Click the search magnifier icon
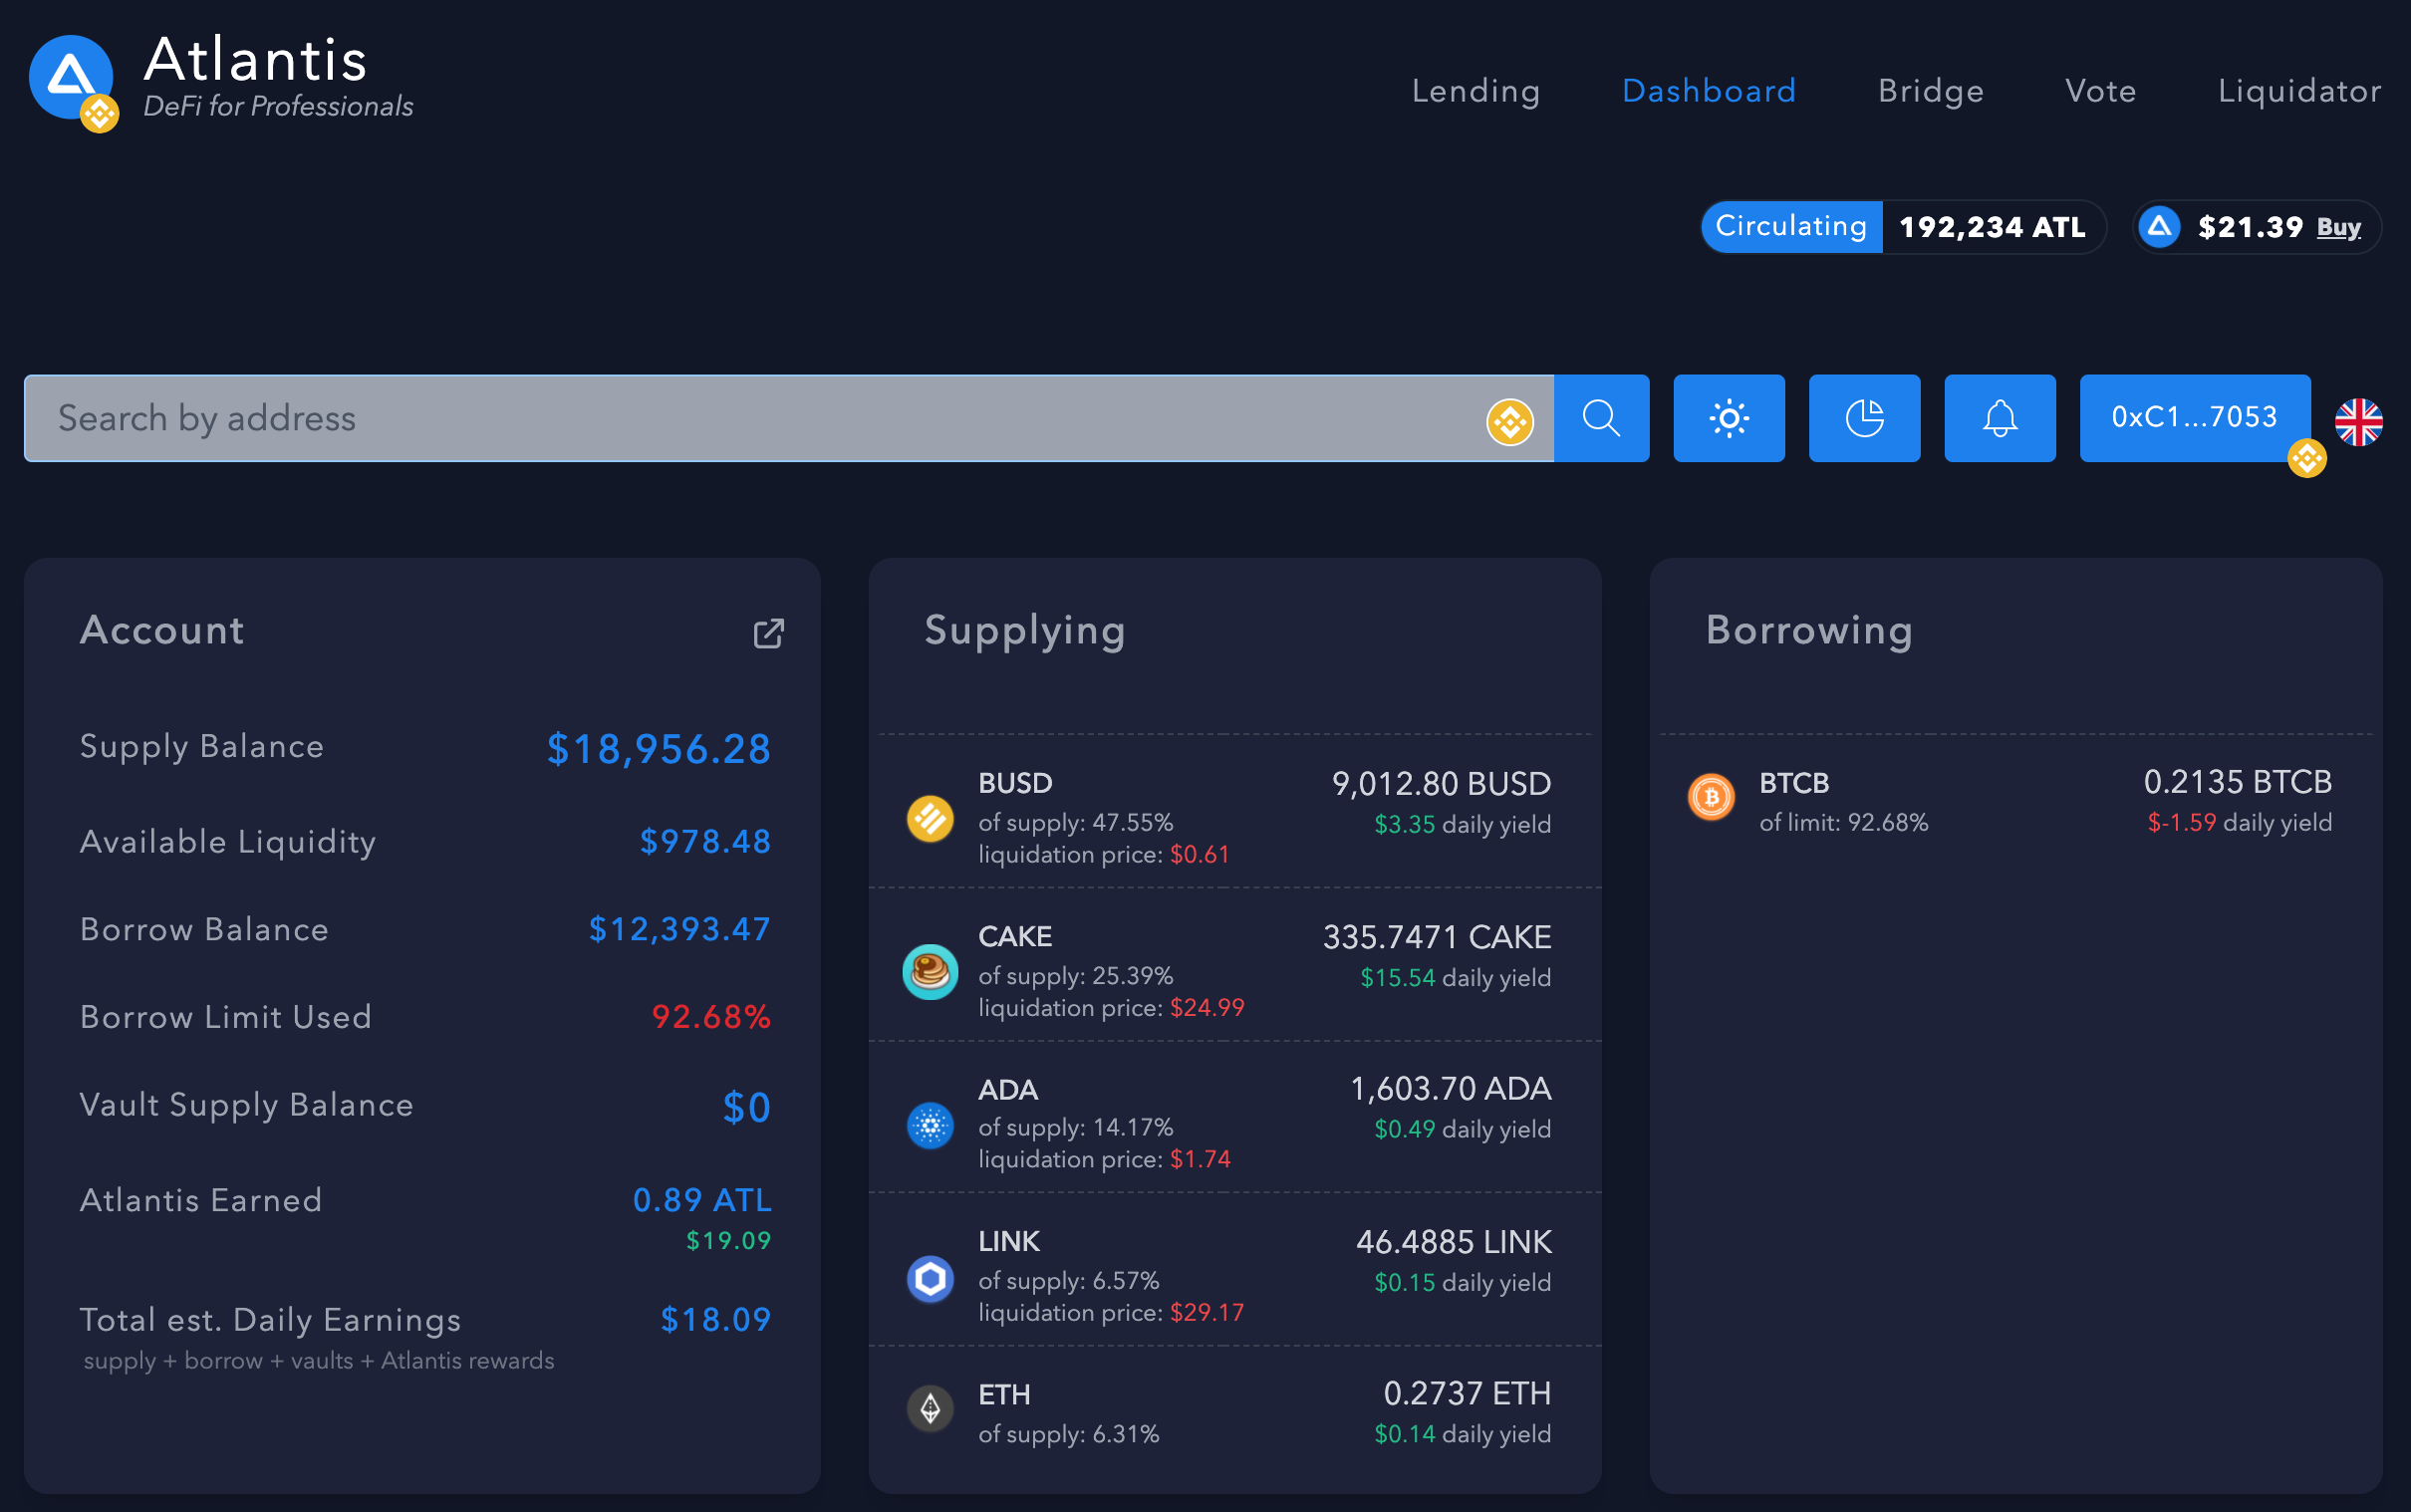The image size is (2411, 1512). coord(1601,418)
